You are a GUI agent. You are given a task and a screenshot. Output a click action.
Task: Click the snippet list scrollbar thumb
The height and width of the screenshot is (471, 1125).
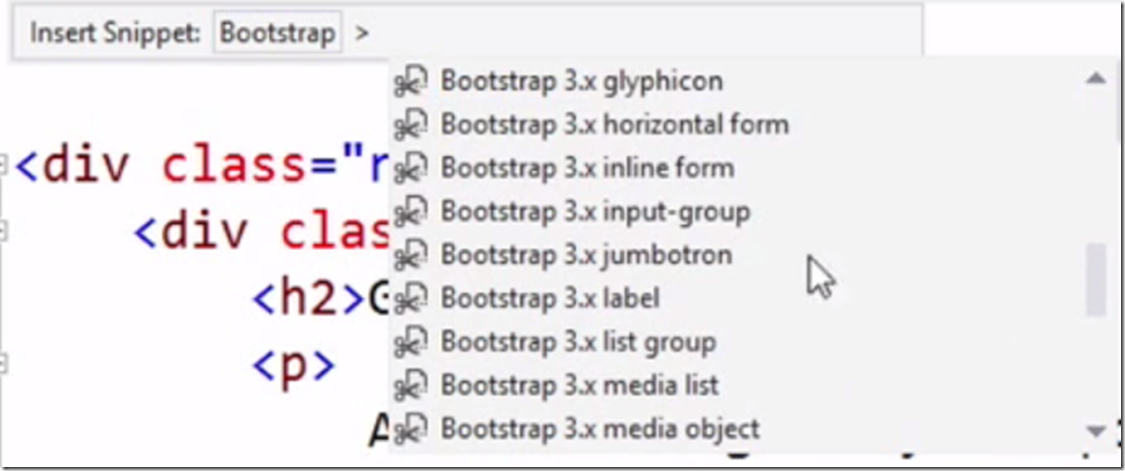pyautogui.click(x=1096, y=280)
